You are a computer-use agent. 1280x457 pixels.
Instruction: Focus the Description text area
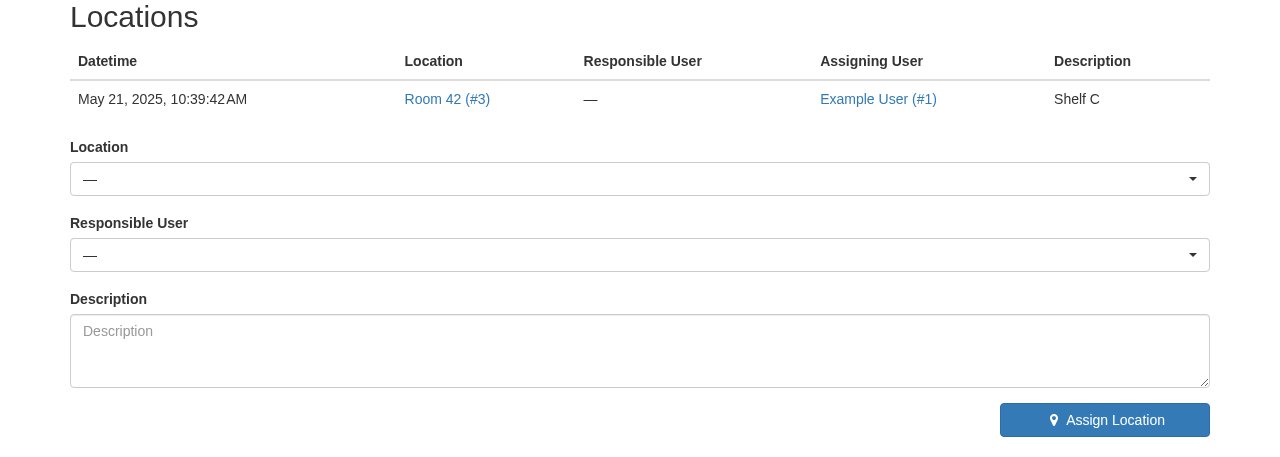[x=640, y=351]
